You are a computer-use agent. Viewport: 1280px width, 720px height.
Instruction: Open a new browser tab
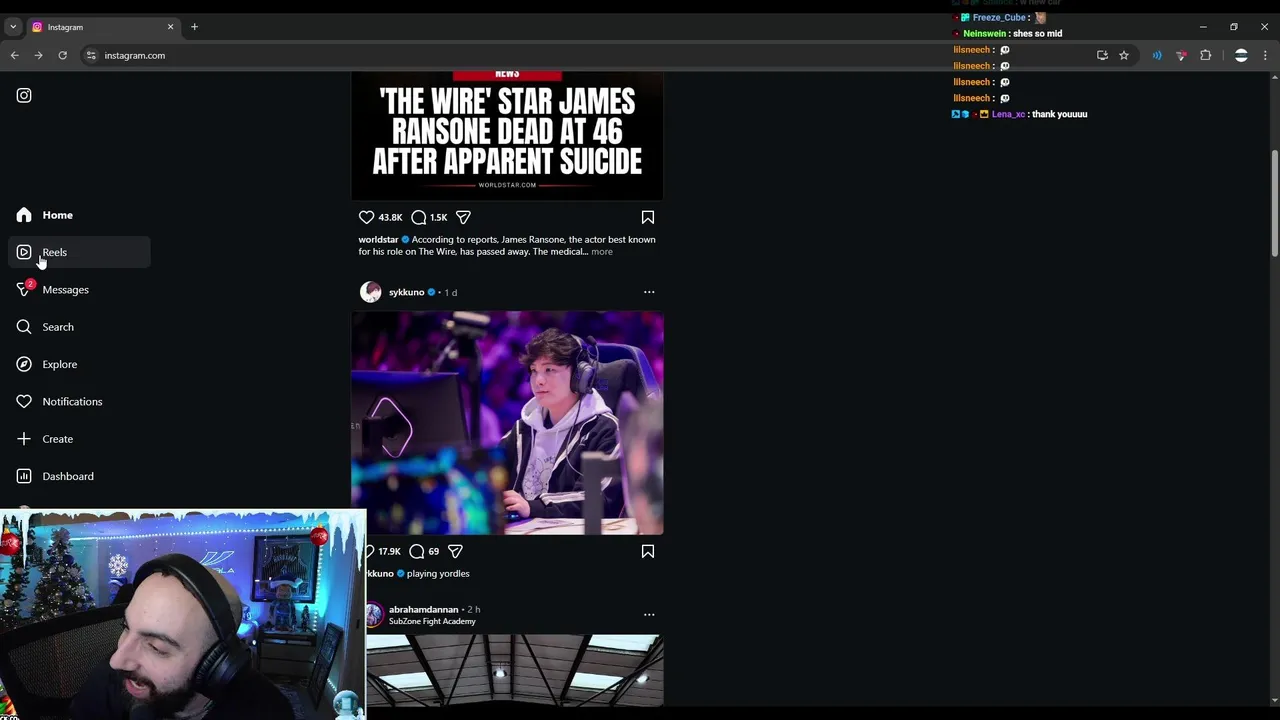click(194, 27)
